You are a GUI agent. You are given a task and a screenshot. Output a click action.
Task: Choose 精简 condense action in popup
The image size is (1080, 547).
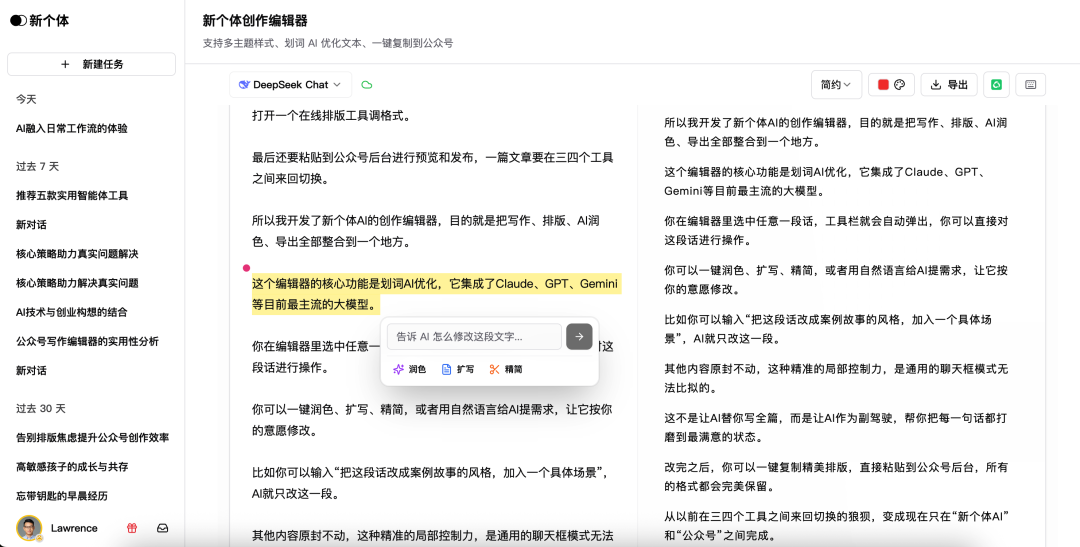click(x=506, y=369)
